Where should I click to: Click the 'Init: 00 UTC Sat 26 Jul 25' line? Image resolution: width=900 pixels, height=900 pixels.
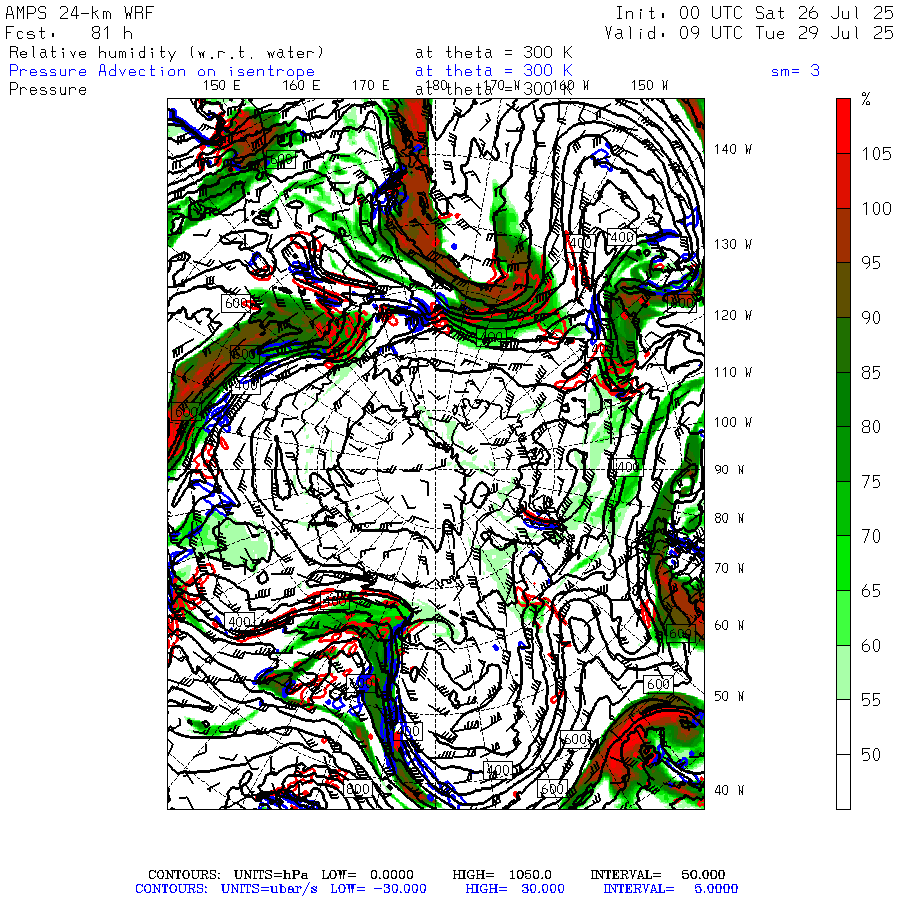click(755, 13)
